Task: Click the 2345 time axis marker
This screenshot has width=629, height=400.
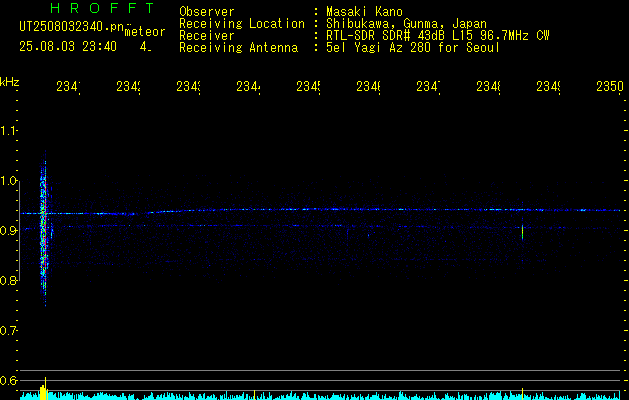Action: (x=308, y=86)
